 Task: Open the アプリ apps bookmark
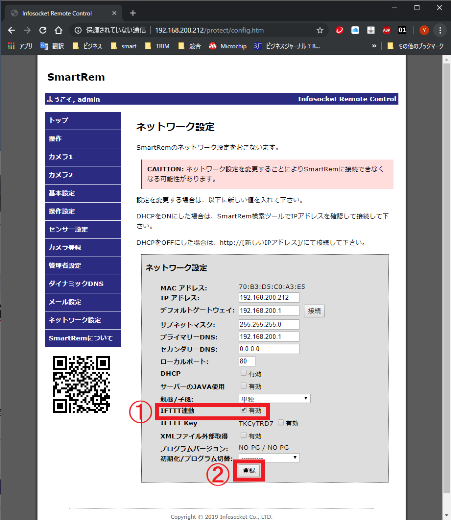pos(20,46)
